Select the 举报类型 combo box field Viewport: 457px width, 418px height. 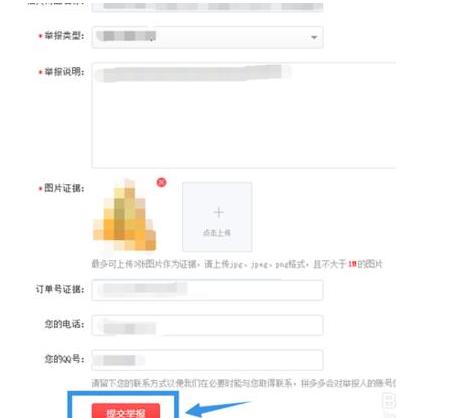click(207, 37)
